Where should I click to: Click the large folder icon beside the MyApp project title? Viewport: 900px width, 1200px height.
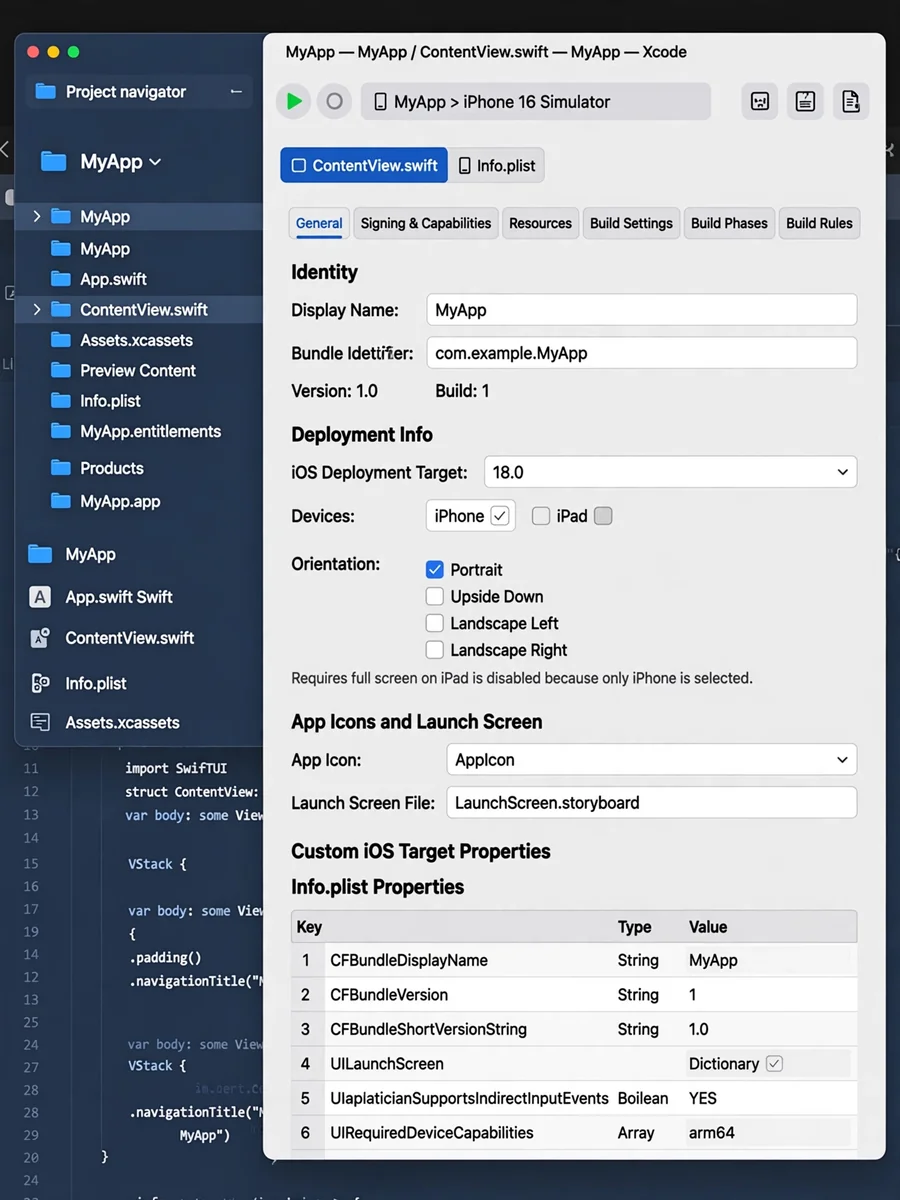click(53, 162)
